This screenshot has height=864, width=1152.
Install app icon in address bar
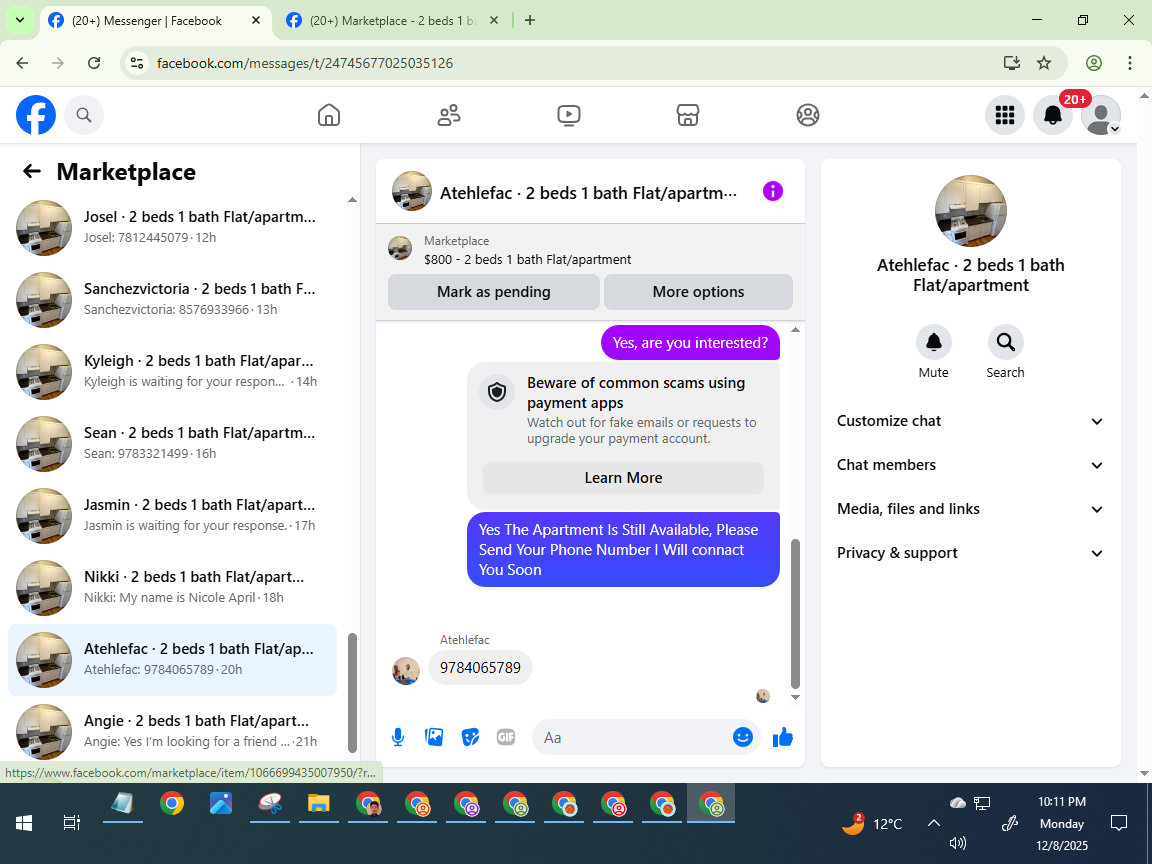(1012, 63)
